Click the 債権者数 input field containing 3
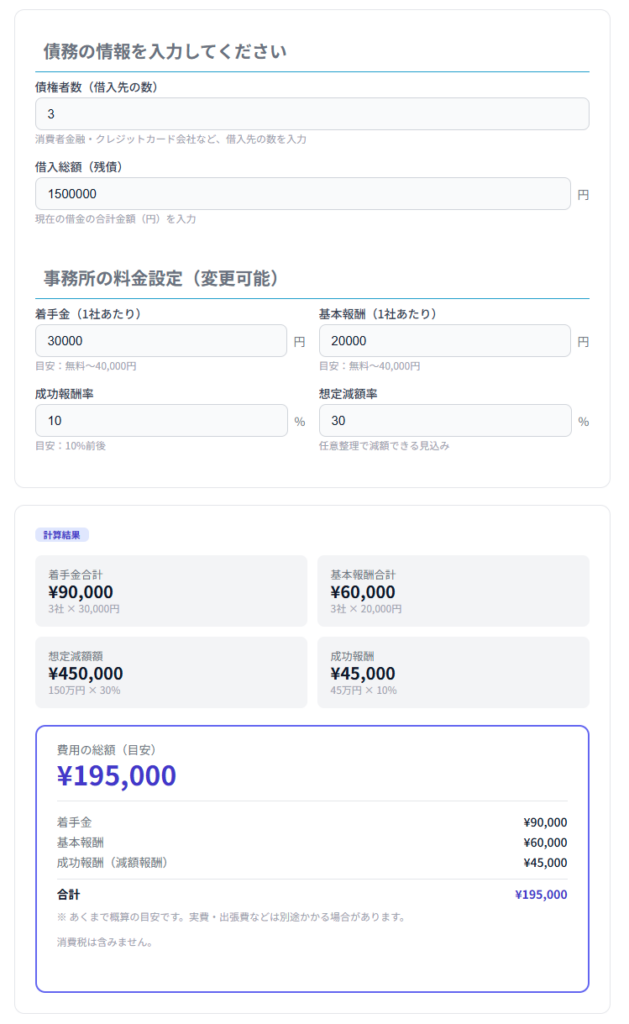 [312, 114]
